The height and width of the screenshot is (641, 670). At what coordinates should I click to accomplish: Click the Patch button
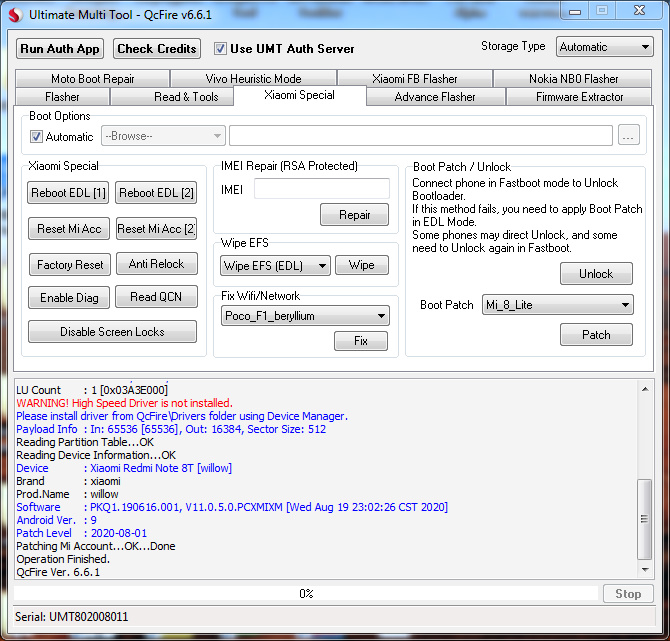coord(596,335)
